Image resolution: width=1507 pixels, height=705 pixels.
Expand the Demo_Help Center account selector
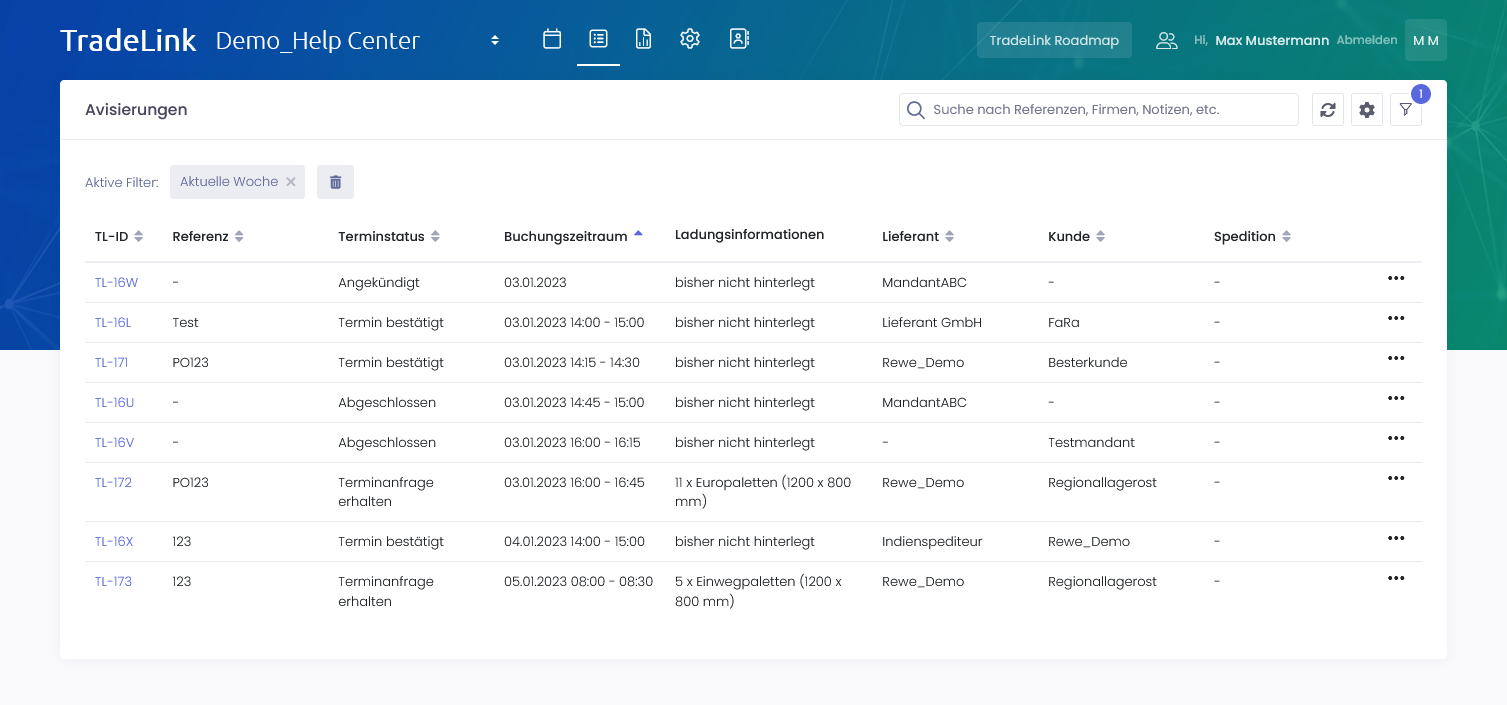tap(494, 41)
